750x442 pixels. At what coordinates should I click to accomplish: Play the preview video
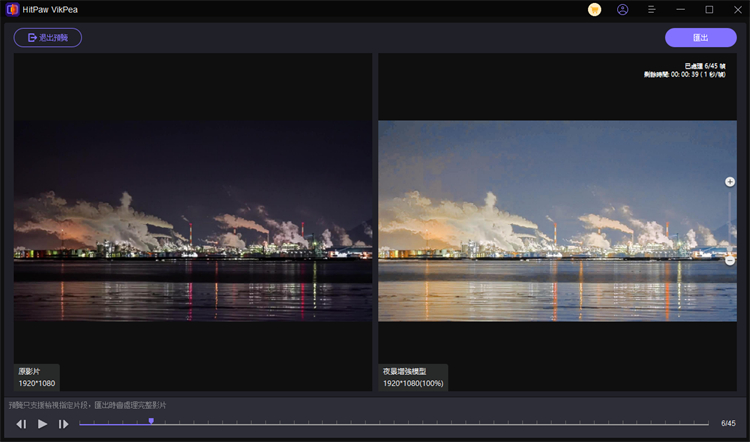42,424
